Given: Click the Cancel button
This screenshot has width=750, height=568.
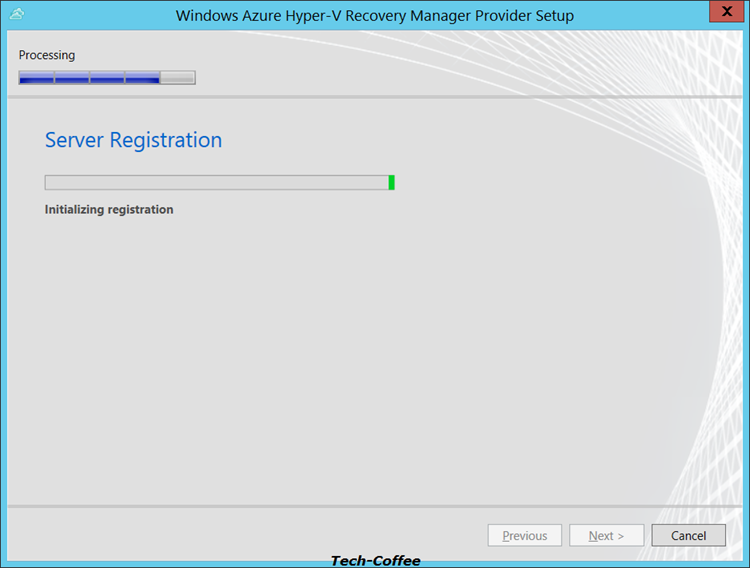Looking at the screenshot, I should click(688, 535).
